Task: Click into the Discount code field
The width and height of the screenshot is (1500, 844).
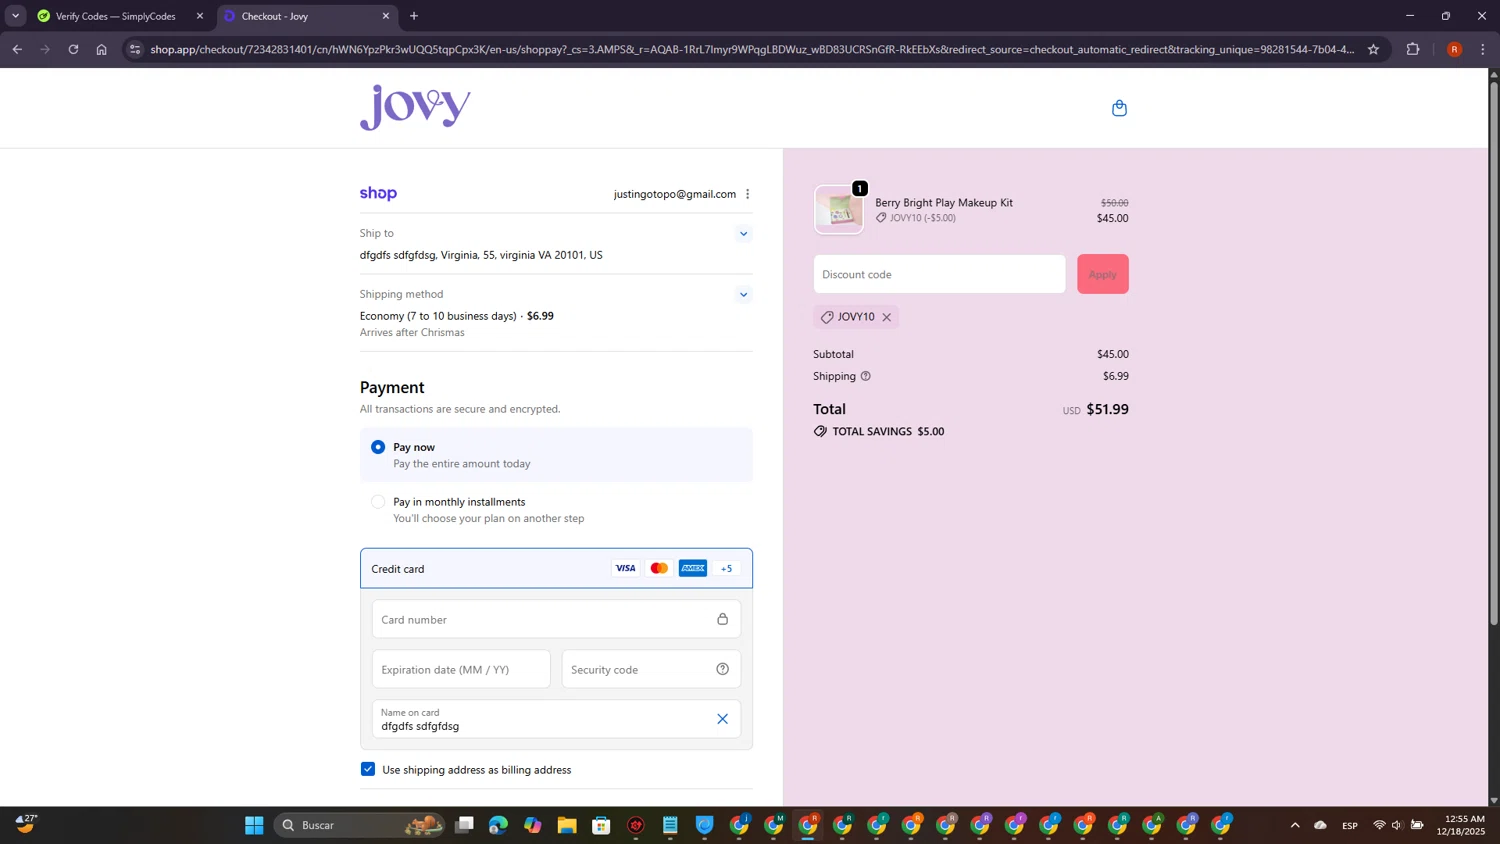Action: 939,274
